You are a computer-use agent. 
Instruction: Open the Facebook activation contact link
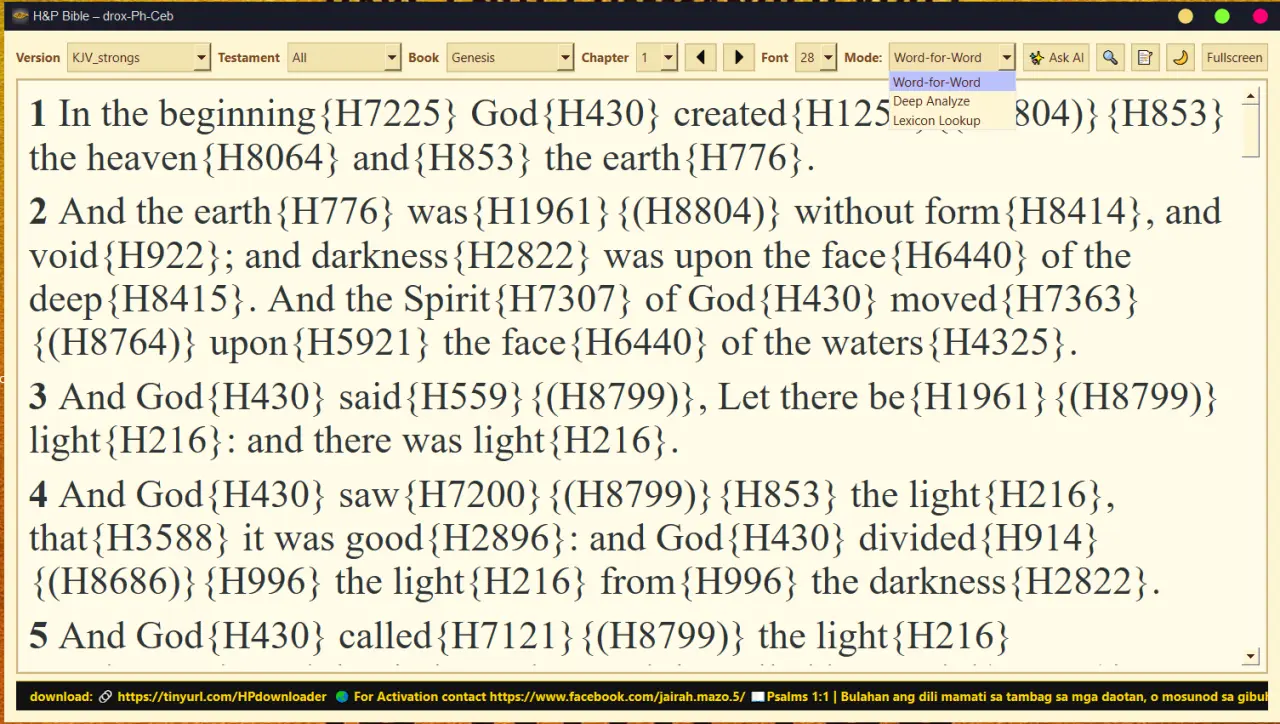[x=617, y=697]
